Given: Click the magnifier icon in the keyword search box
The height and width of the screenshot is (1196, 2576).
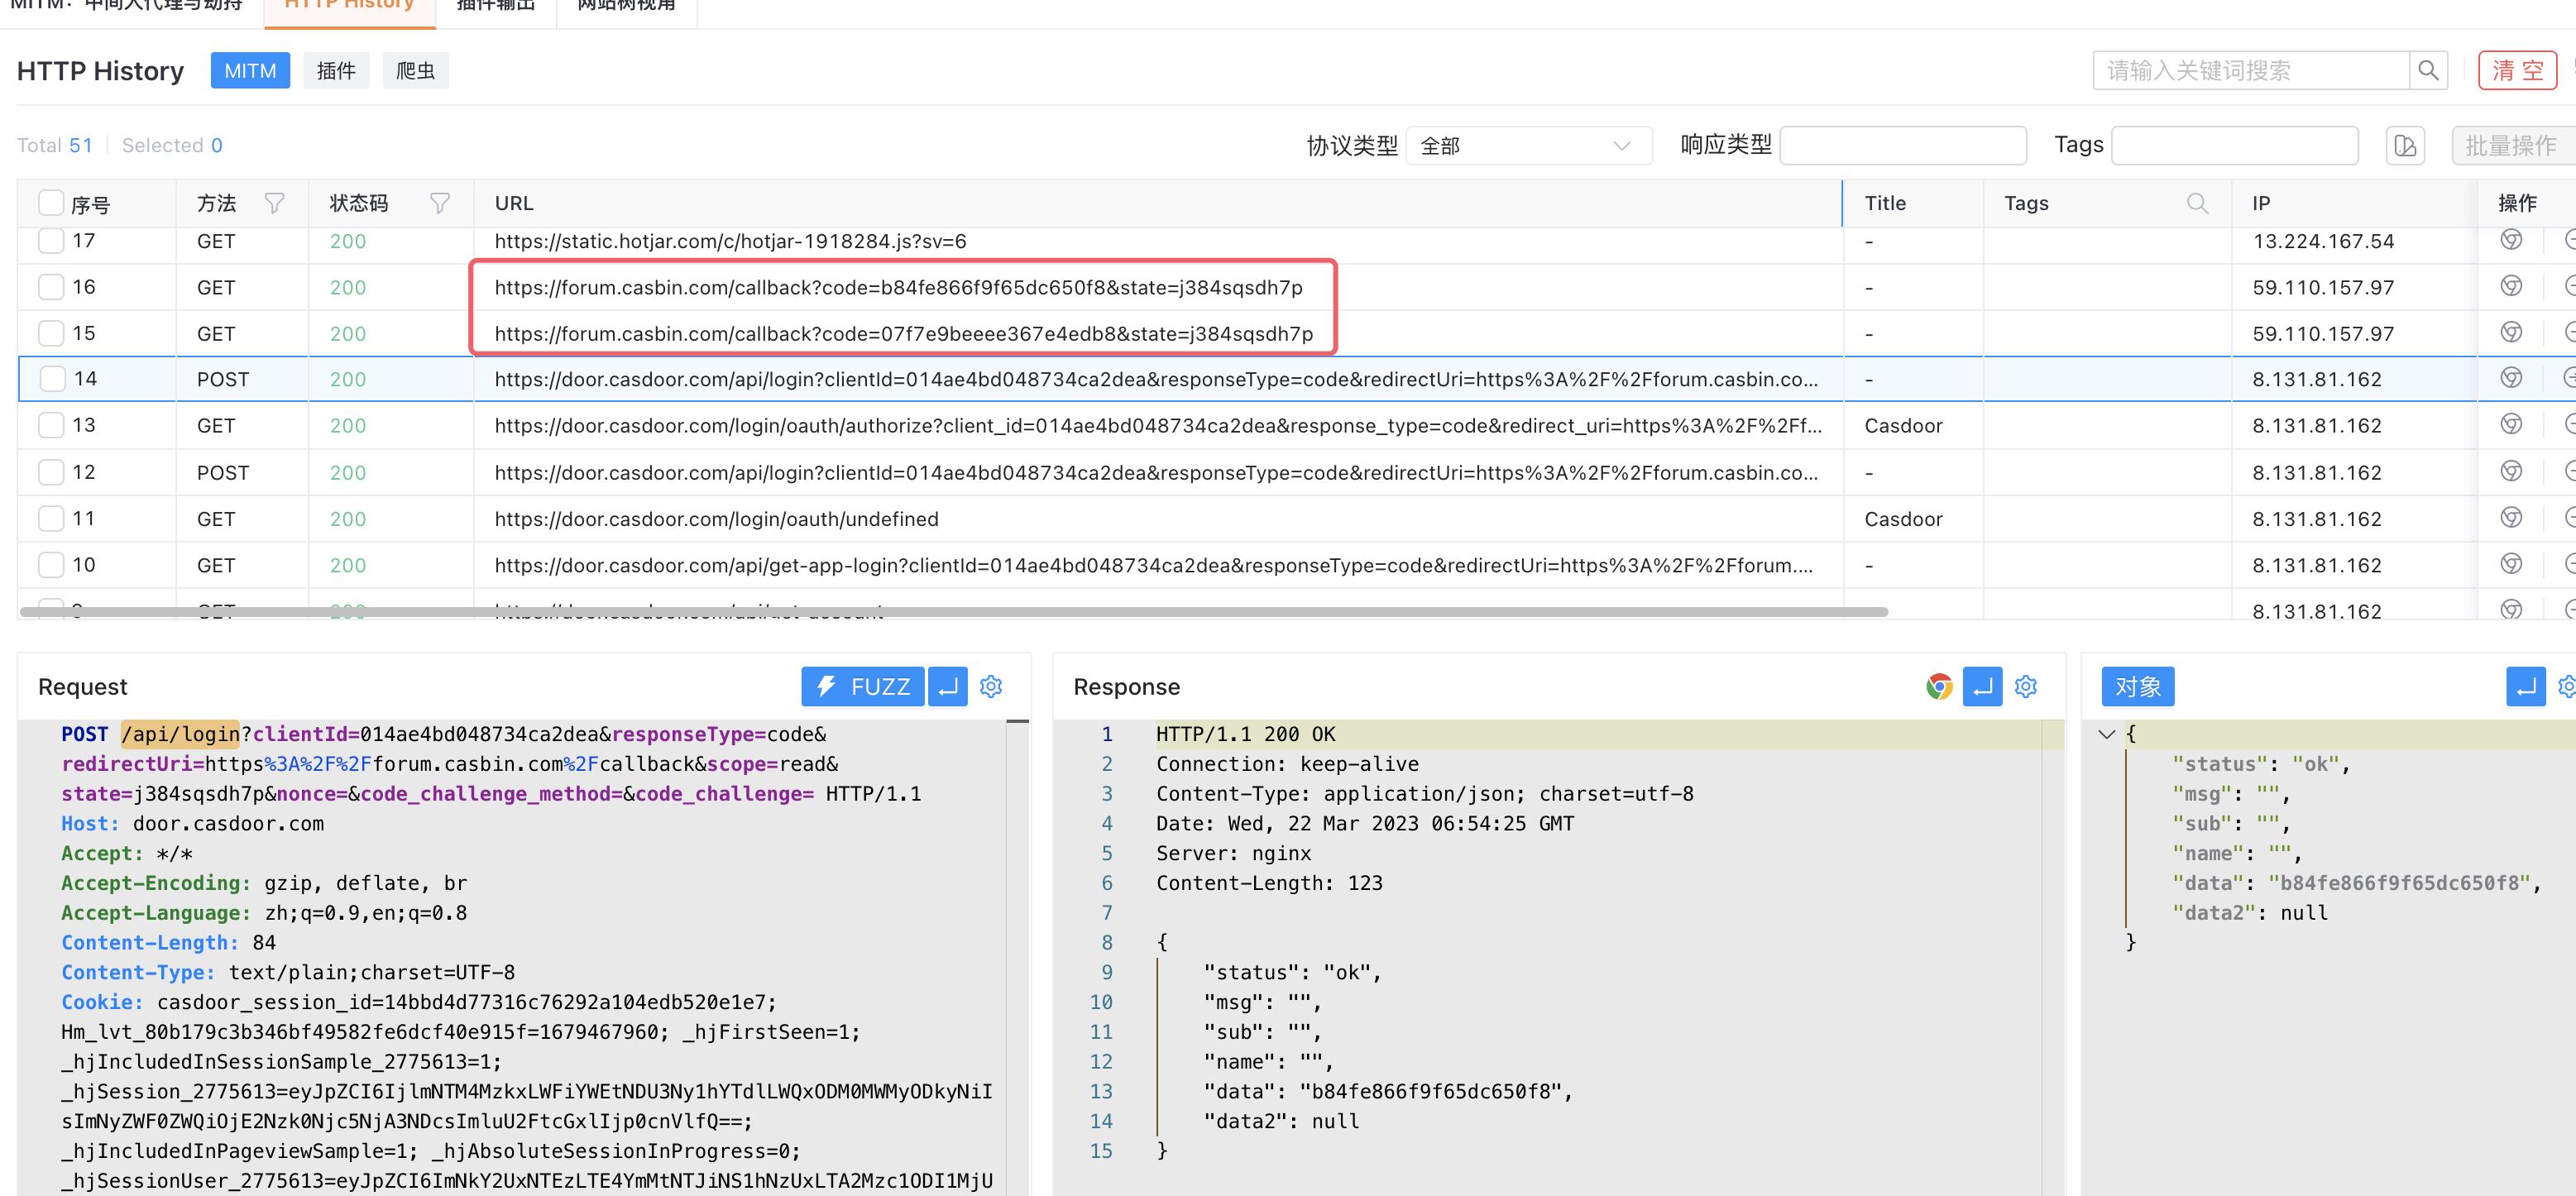Looking at the screenshot, I should [x=2430, y=70].
